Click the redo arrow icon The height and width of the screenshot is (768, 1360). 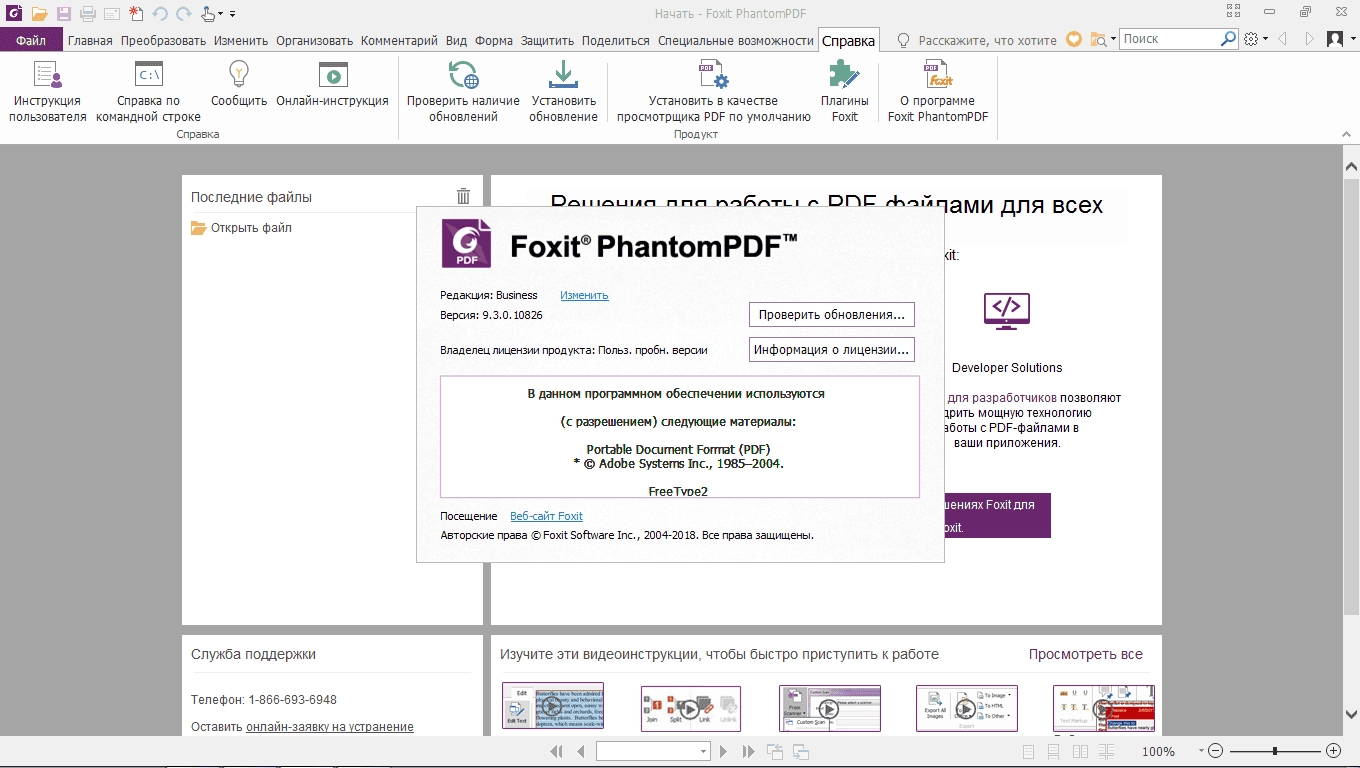point(184,13)
